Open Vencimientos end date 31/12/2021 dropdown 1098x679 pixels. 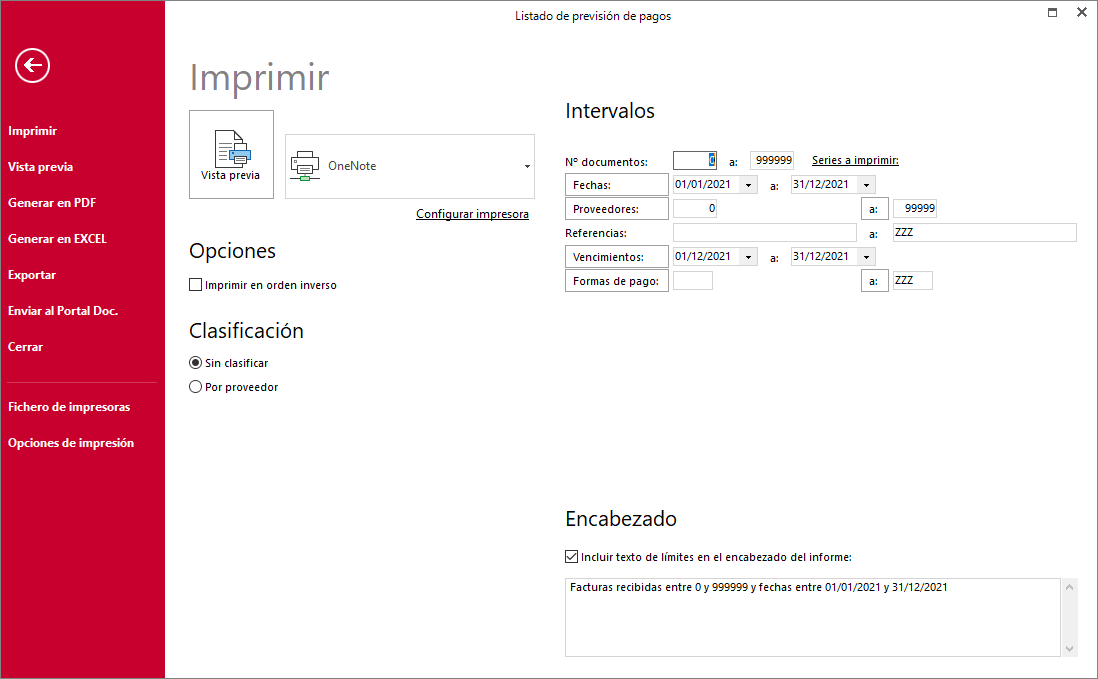(867, 257)
